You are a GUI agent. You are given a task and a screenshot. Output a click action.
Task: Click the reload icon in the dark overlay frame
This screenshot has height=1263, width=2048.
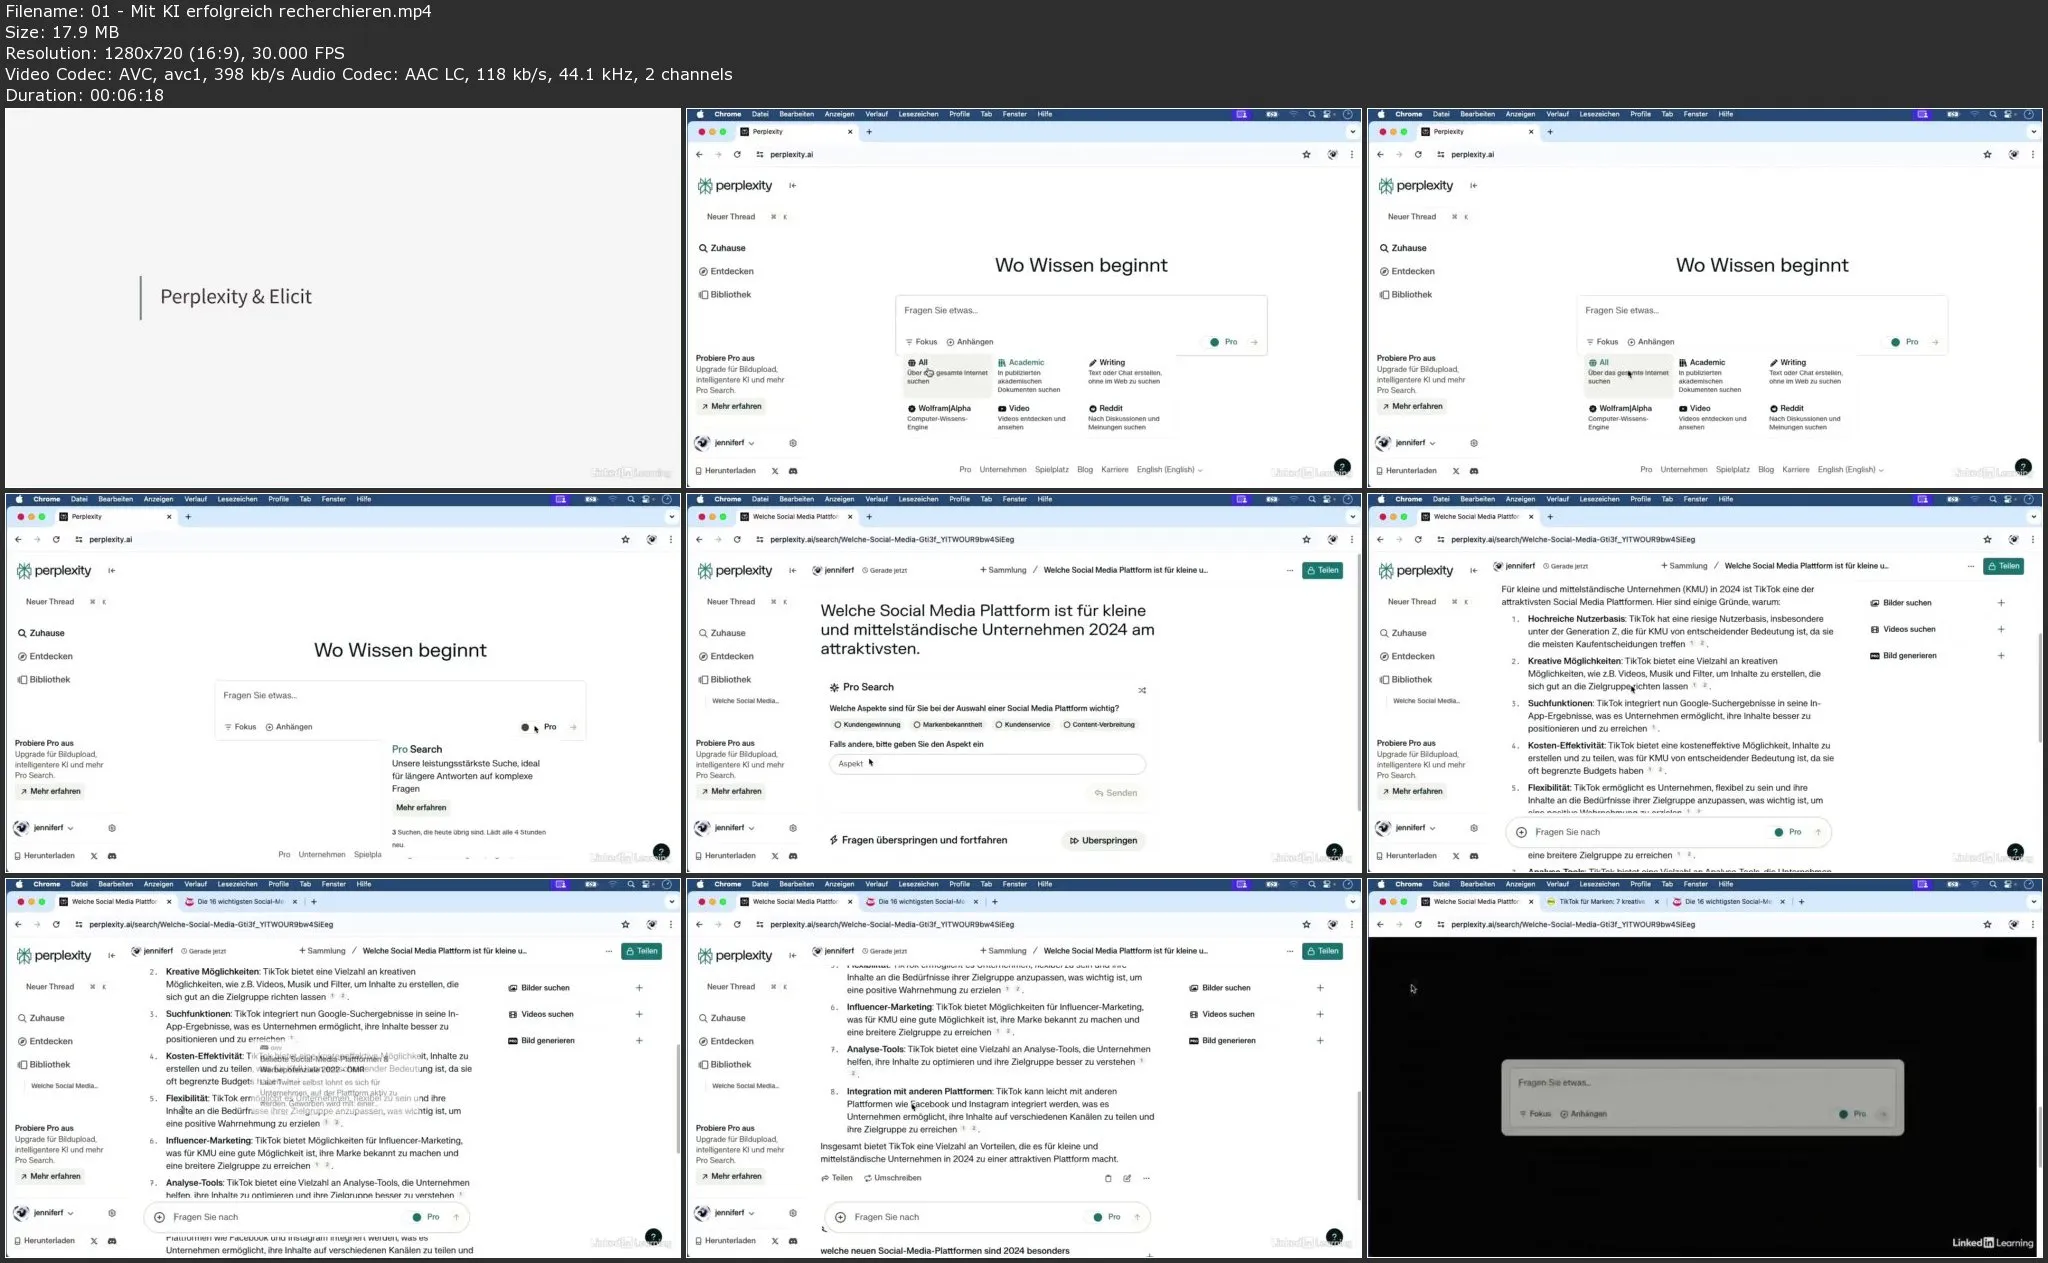tap(1418, 925)
